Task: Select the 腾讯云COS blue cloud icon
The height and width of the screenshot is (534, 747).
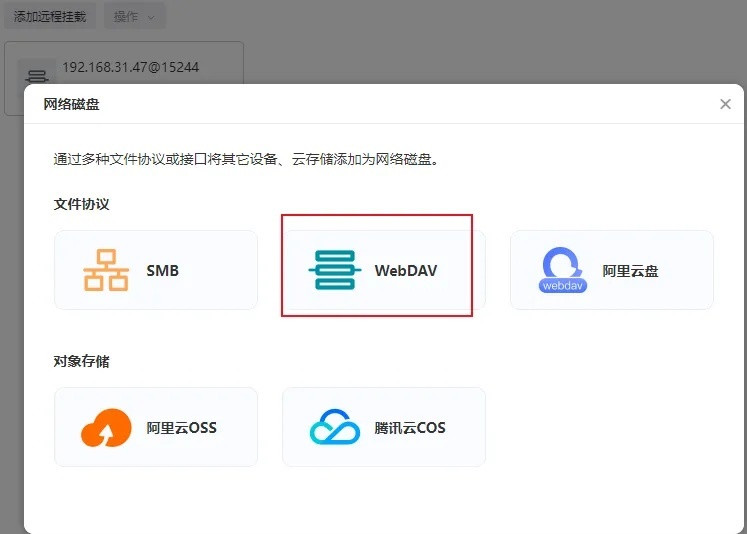Action: (x=334, y=427)
